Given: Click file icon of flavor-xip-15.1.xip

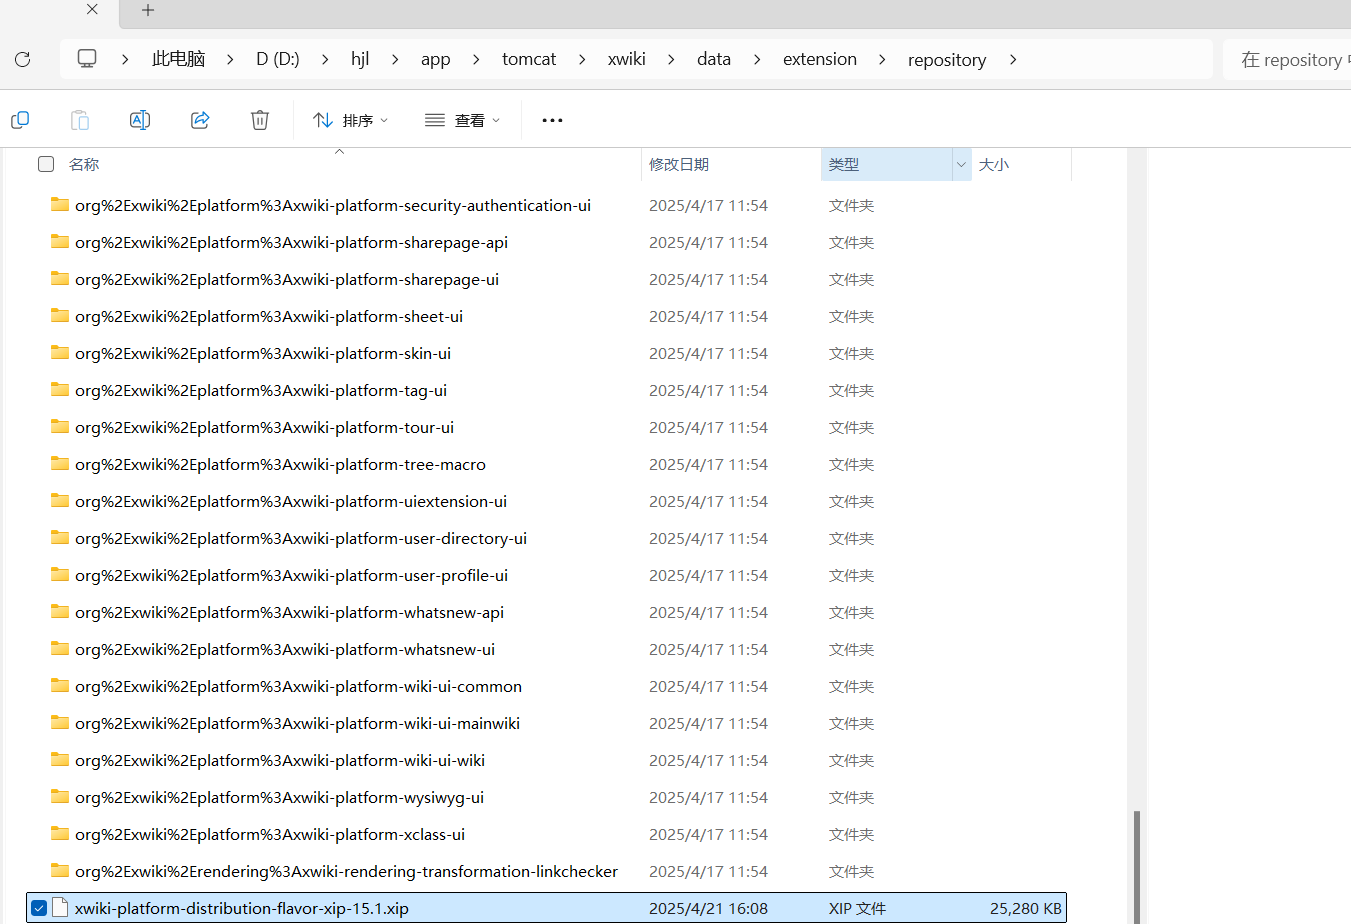Looking at the screenshot, I should coord(60,908).
